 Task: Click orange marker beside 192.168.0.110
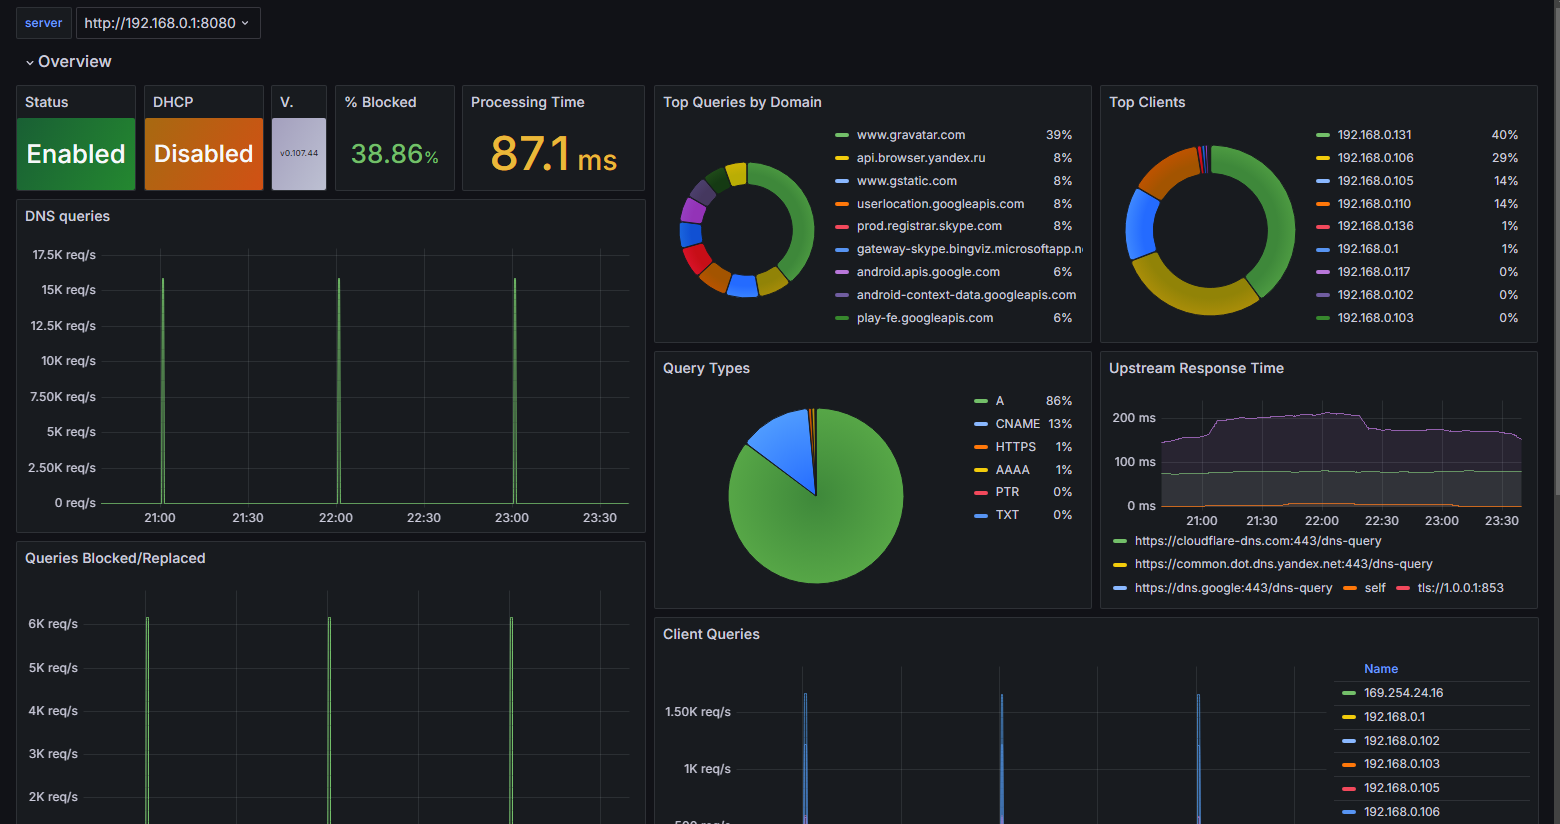1323,204
